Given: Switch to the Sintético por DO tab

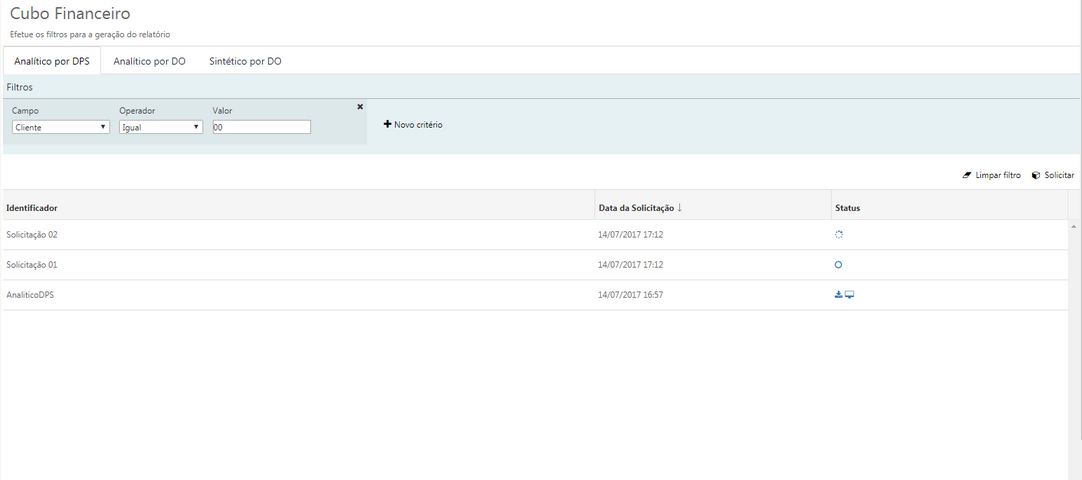Looking at the screenshot, I should pos(245,61).
